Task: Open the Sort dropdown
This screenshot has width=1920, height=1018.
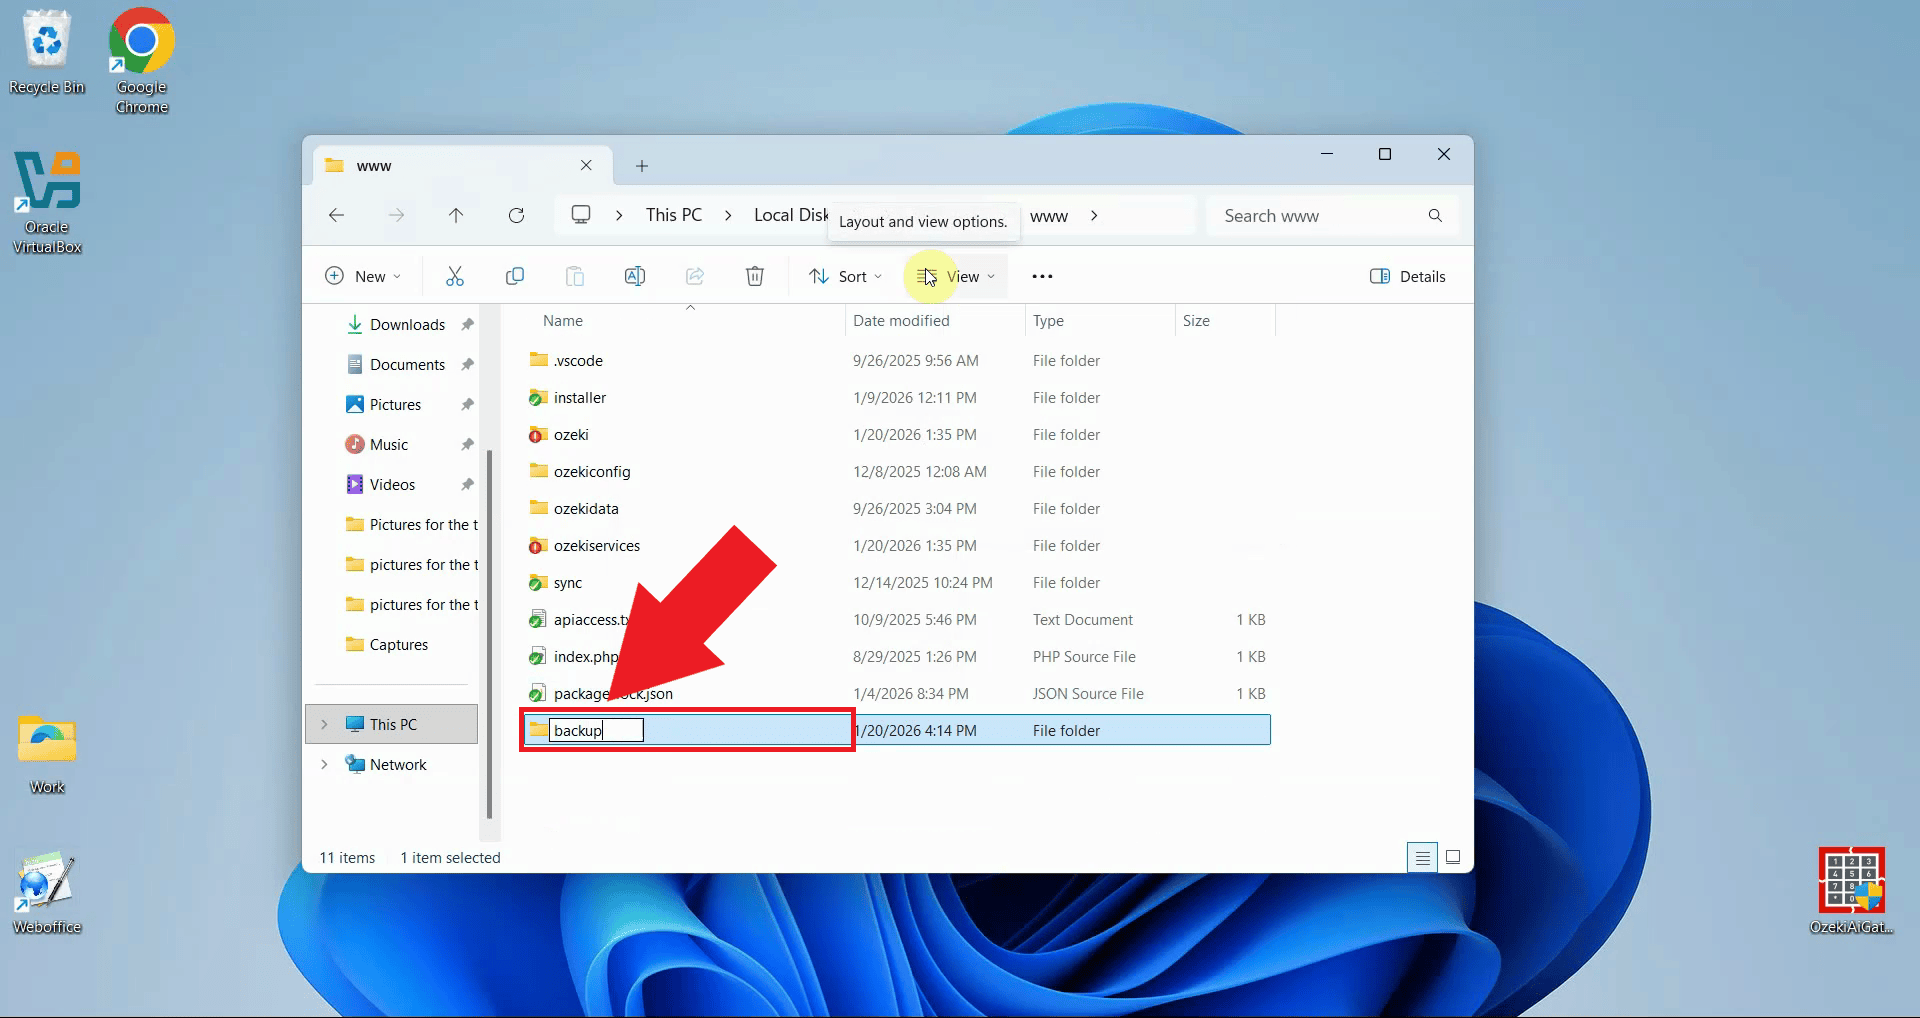Action: (x=845, y=276)
